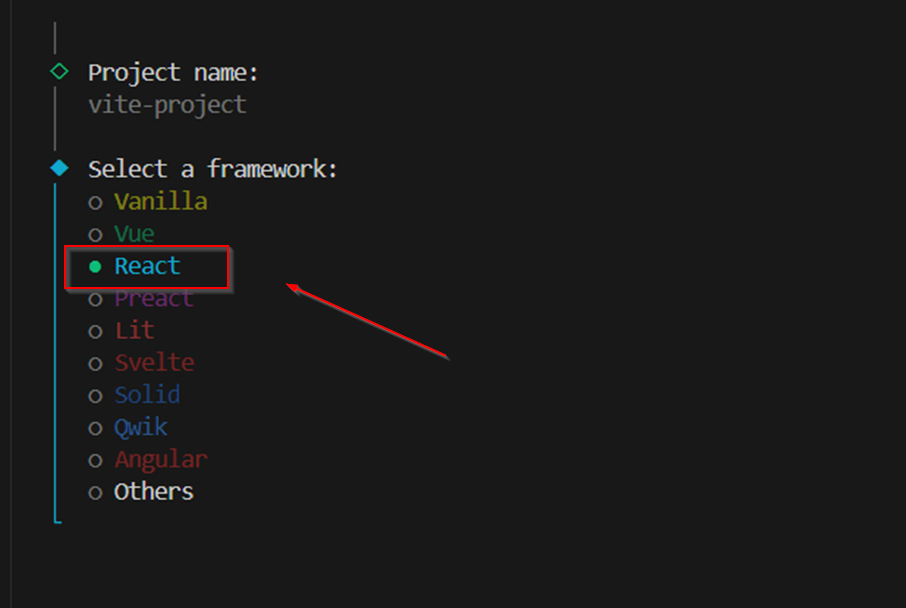
Task: Choose the Angular framework label
Action: tap(161, 460)
